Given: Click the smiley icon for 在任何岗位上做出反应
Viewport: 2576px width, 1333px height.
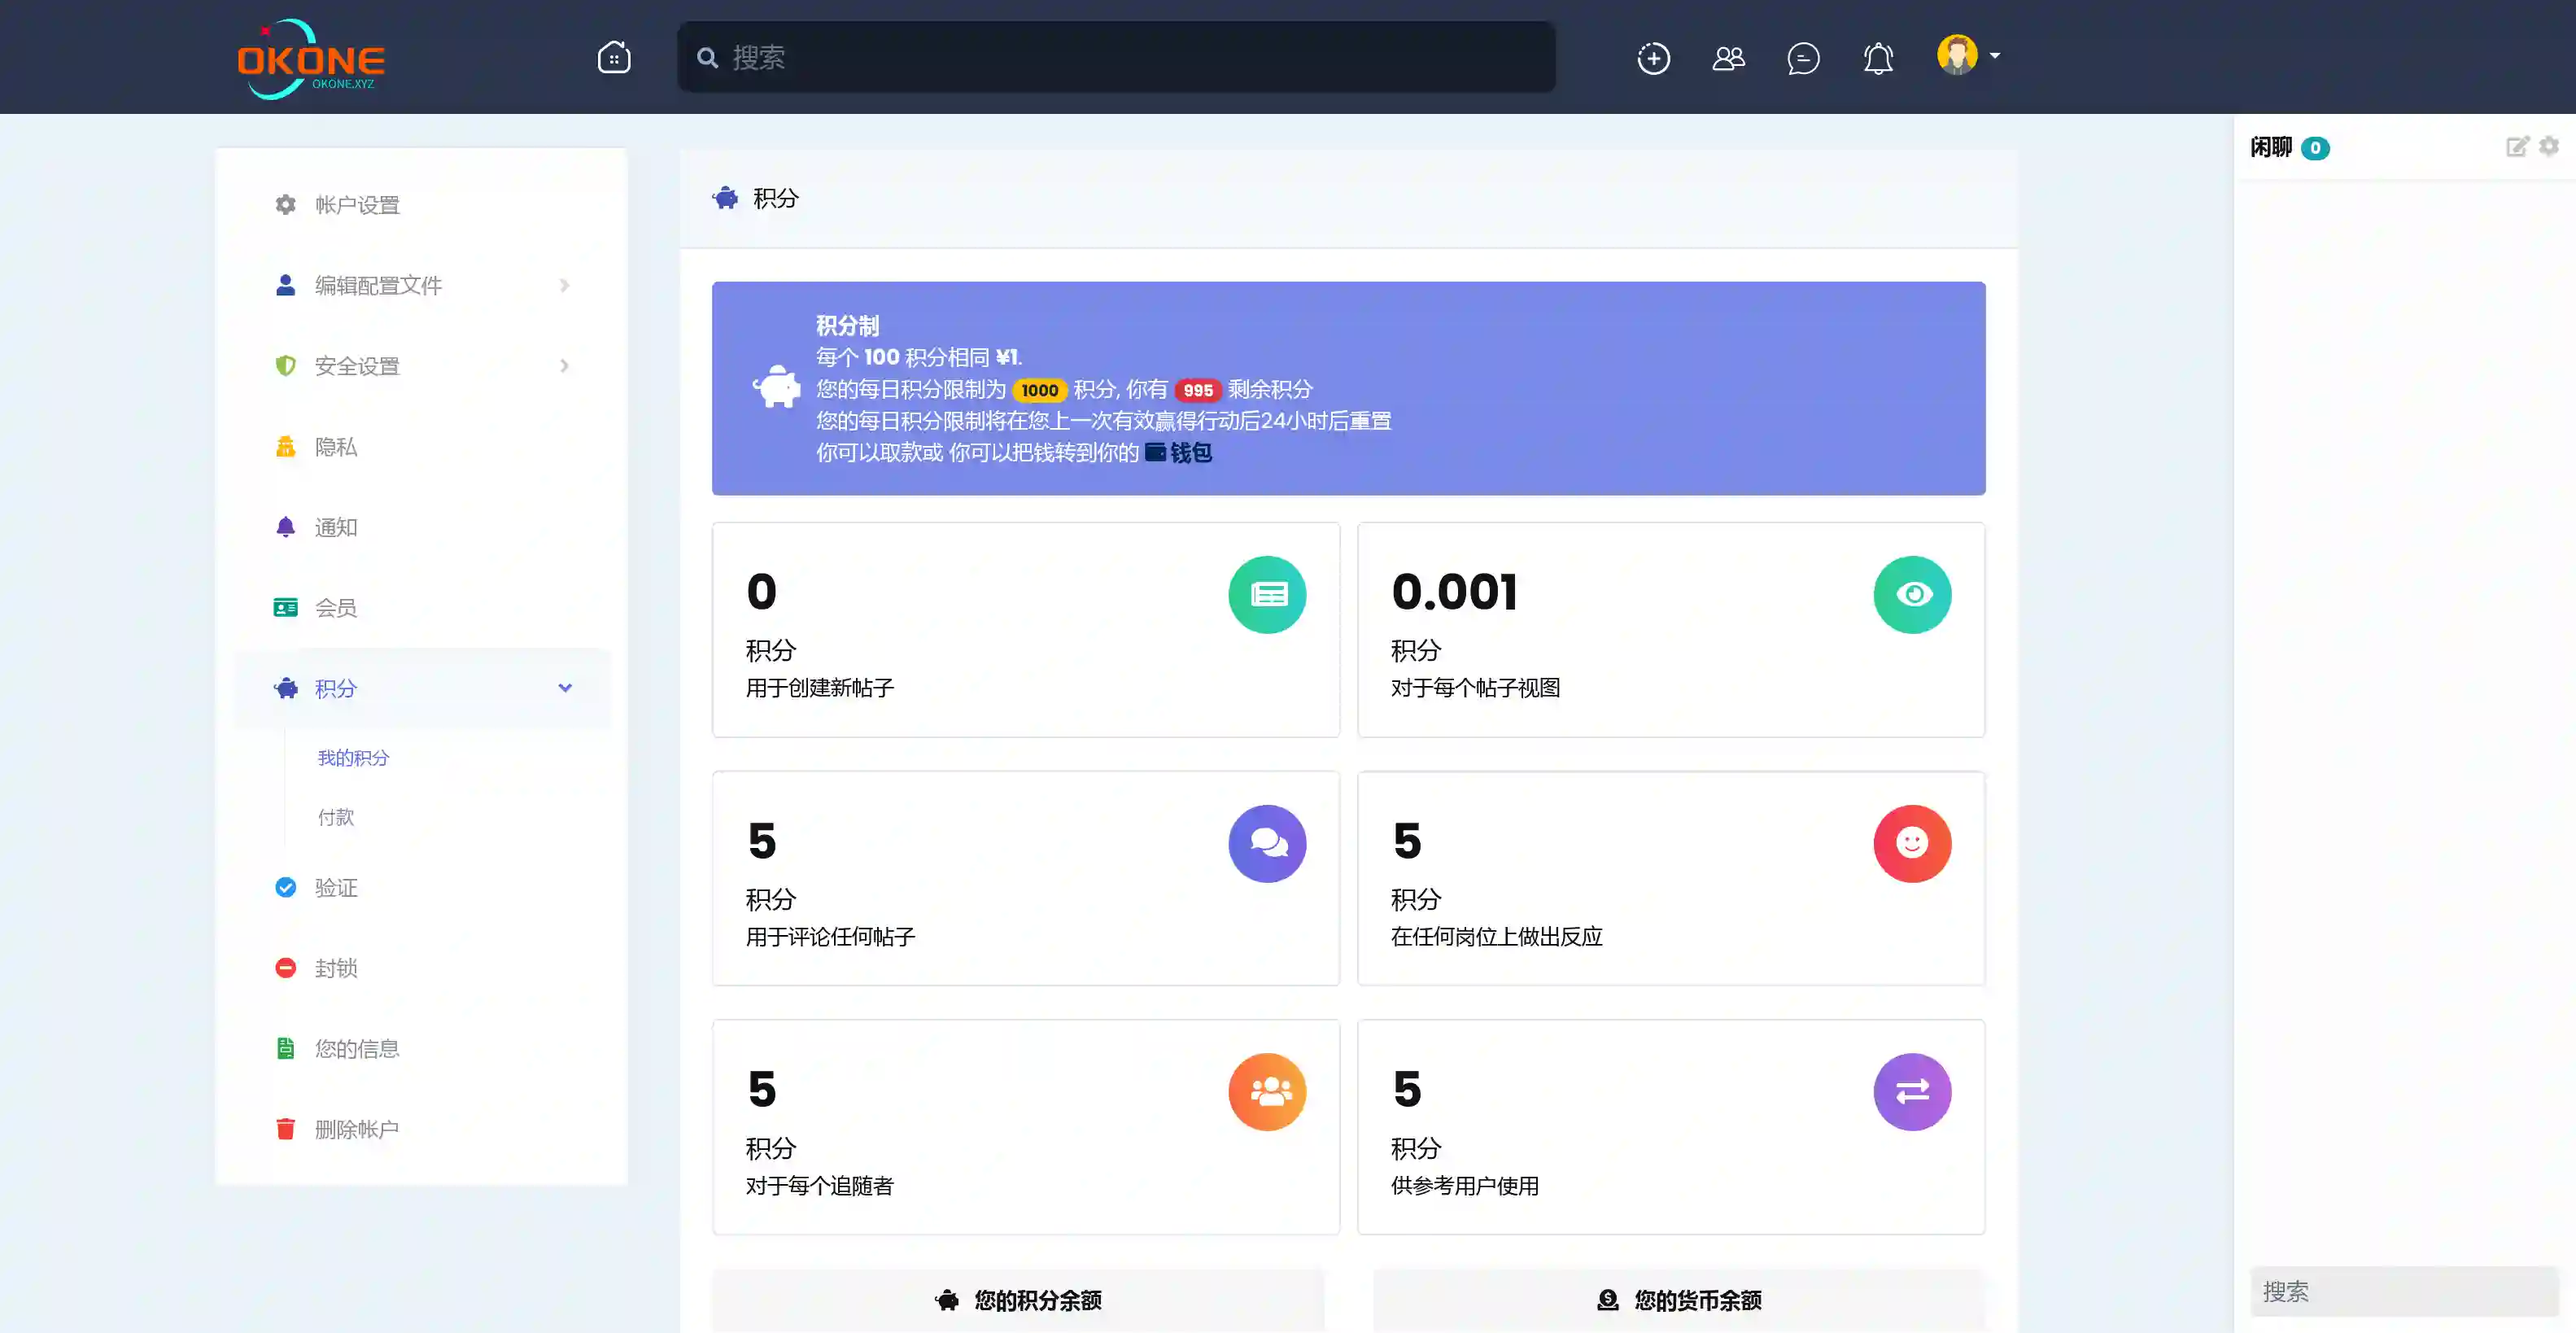Looking at the screenshot, I should click(x=1912, y=844).
